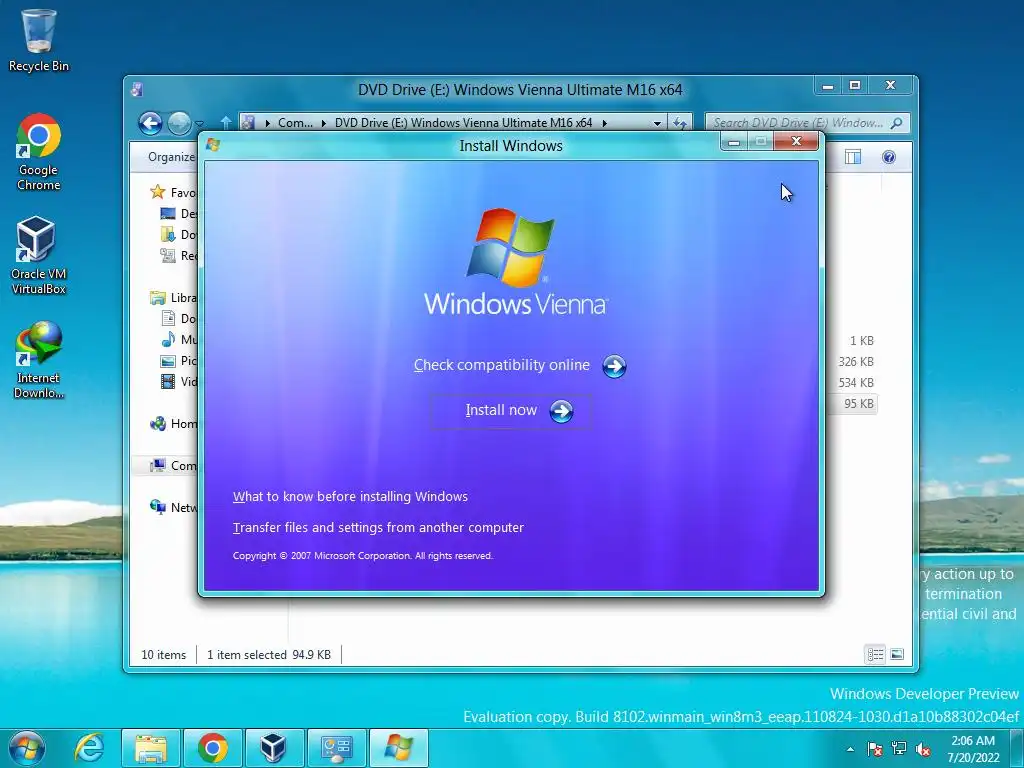Open Google Chrome desktop shortcut
Image resolution: width=1024 pixels, height=768 pixels.
click(39, 152)
